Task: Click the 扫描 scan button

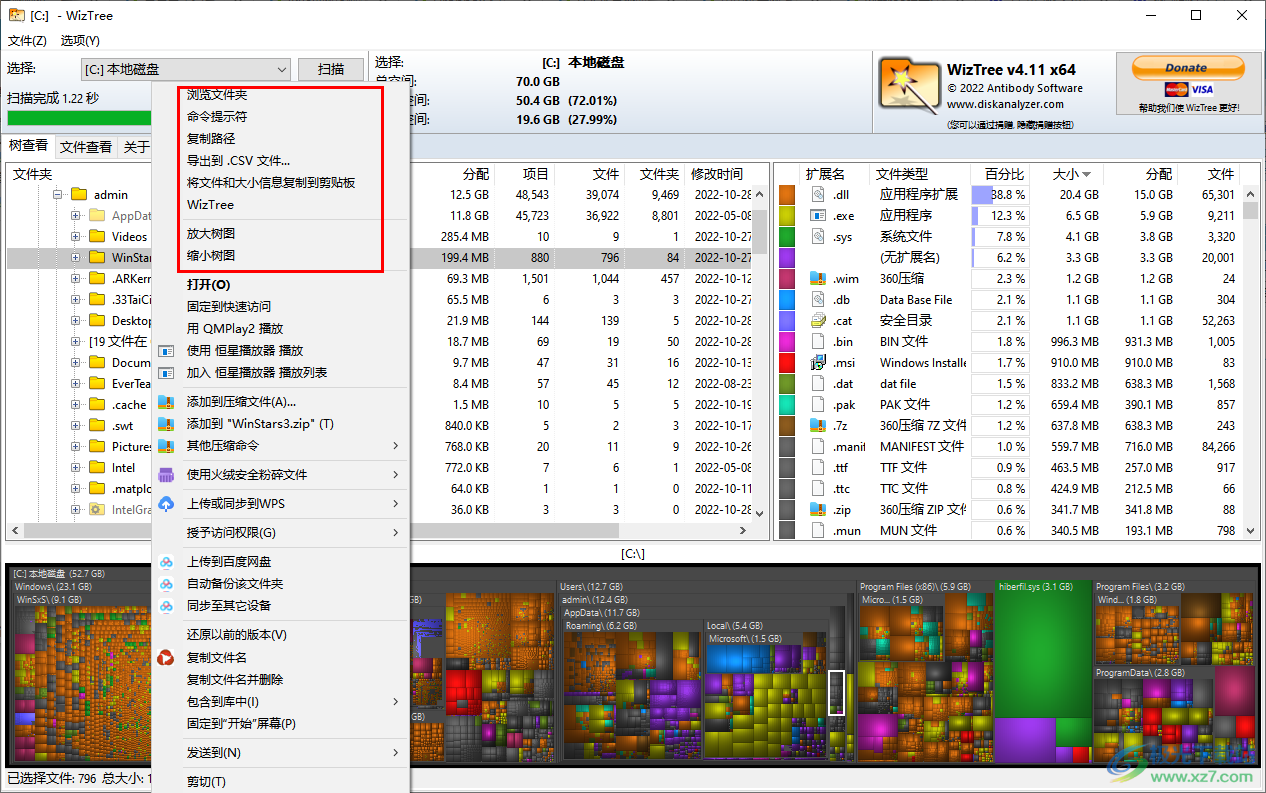Action: click(331, 69)
